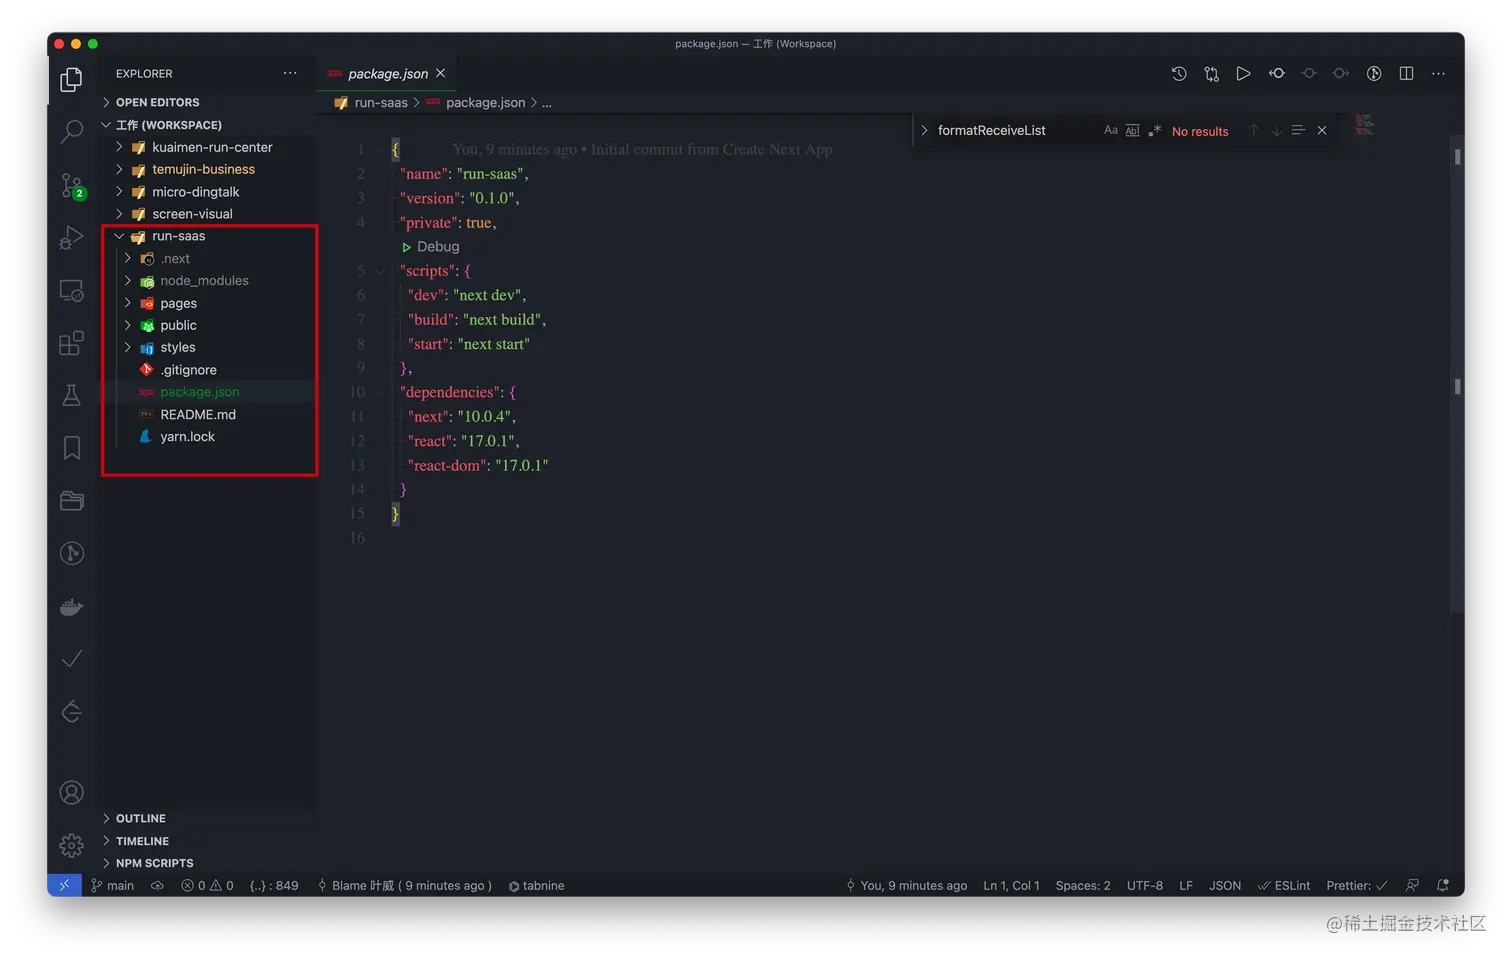Open Explorer Views and More Actions ellipsis

(290, 73)
